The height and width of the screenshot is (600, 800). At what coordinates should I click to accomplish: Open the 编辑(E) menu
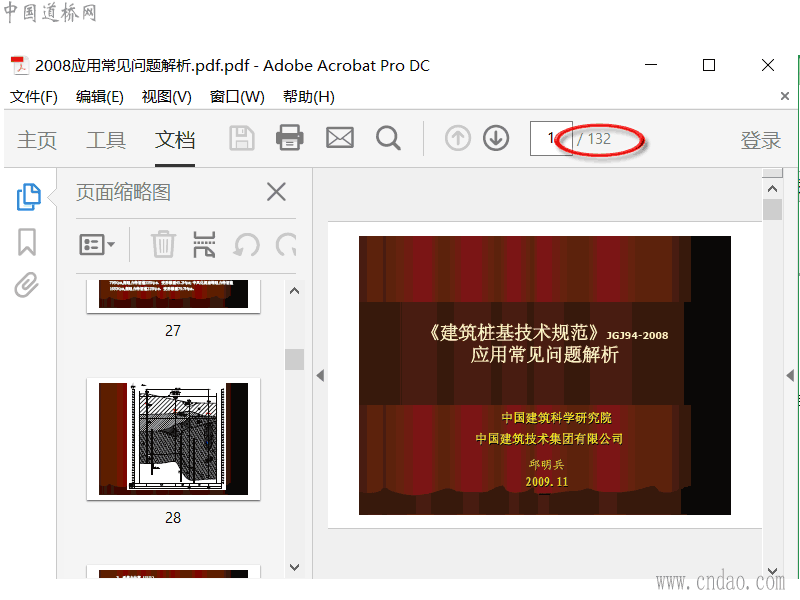pos(99,96)
